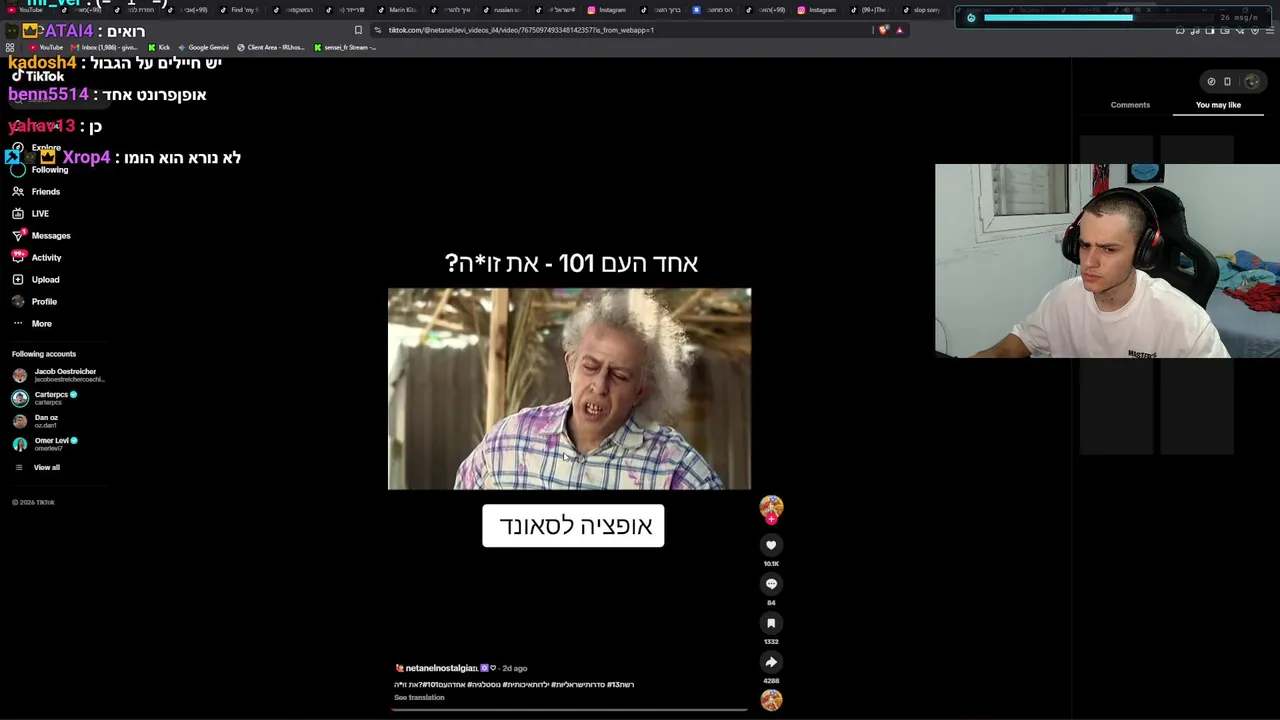Open the profile avatar in TikTok's top-right
The width and height of the screenshot is (1280, 720).
click(1252, 82)
